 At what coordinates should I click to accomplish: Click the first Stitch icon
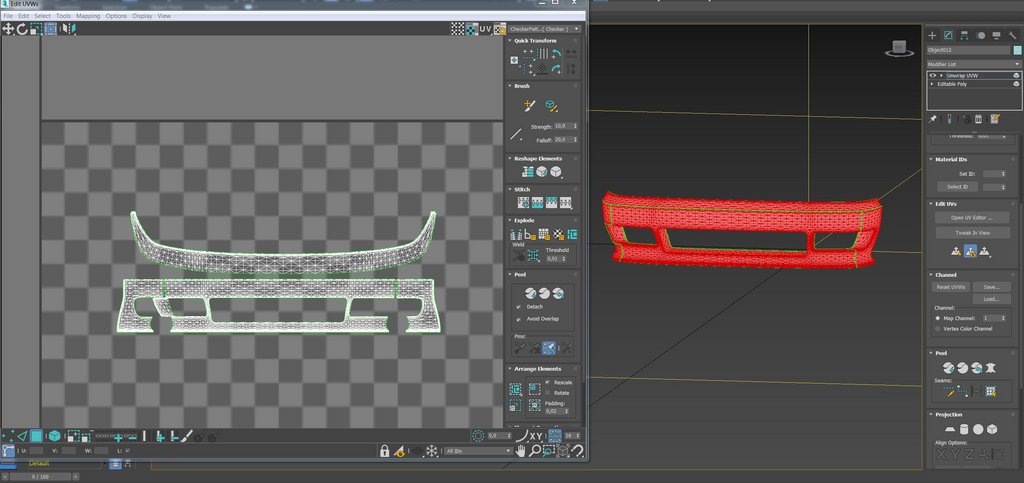[524, 202]
